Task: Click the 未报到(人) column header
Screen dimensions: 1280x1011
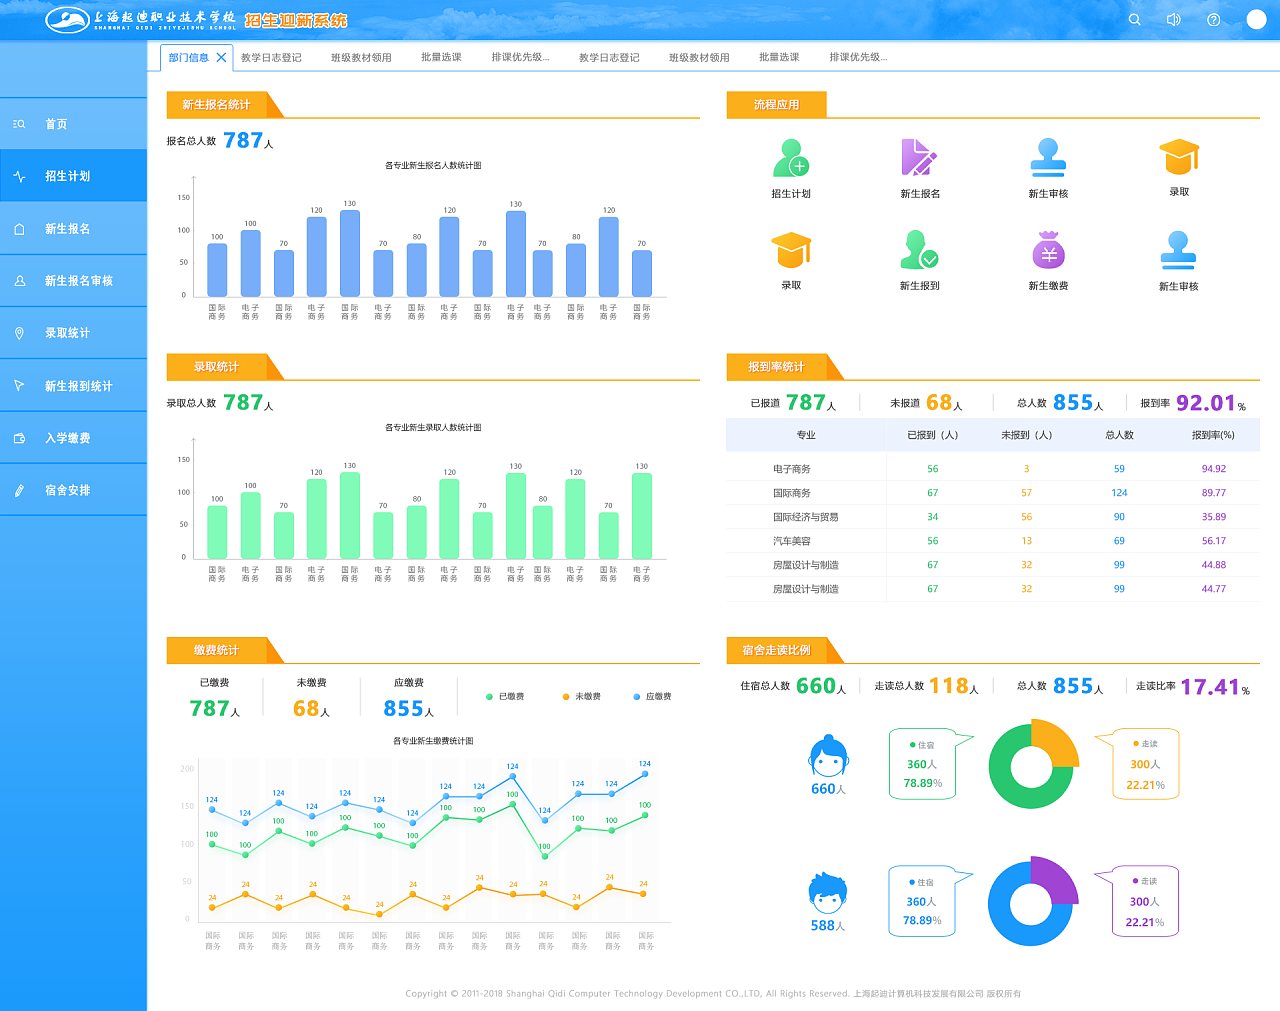Action: point(1026,435)
